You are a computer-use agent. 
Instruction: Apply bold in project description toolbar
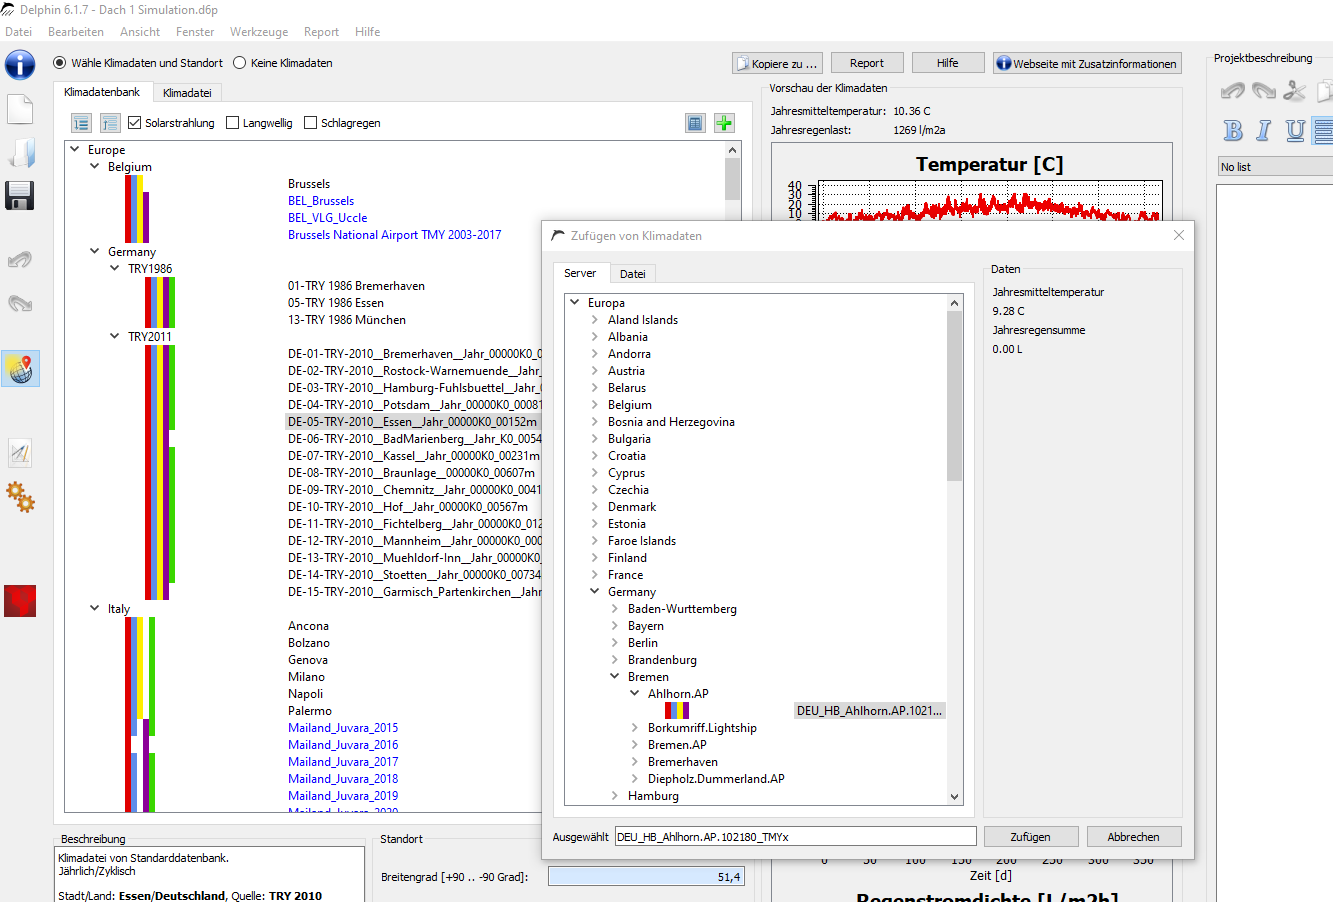click(1233, 130)
